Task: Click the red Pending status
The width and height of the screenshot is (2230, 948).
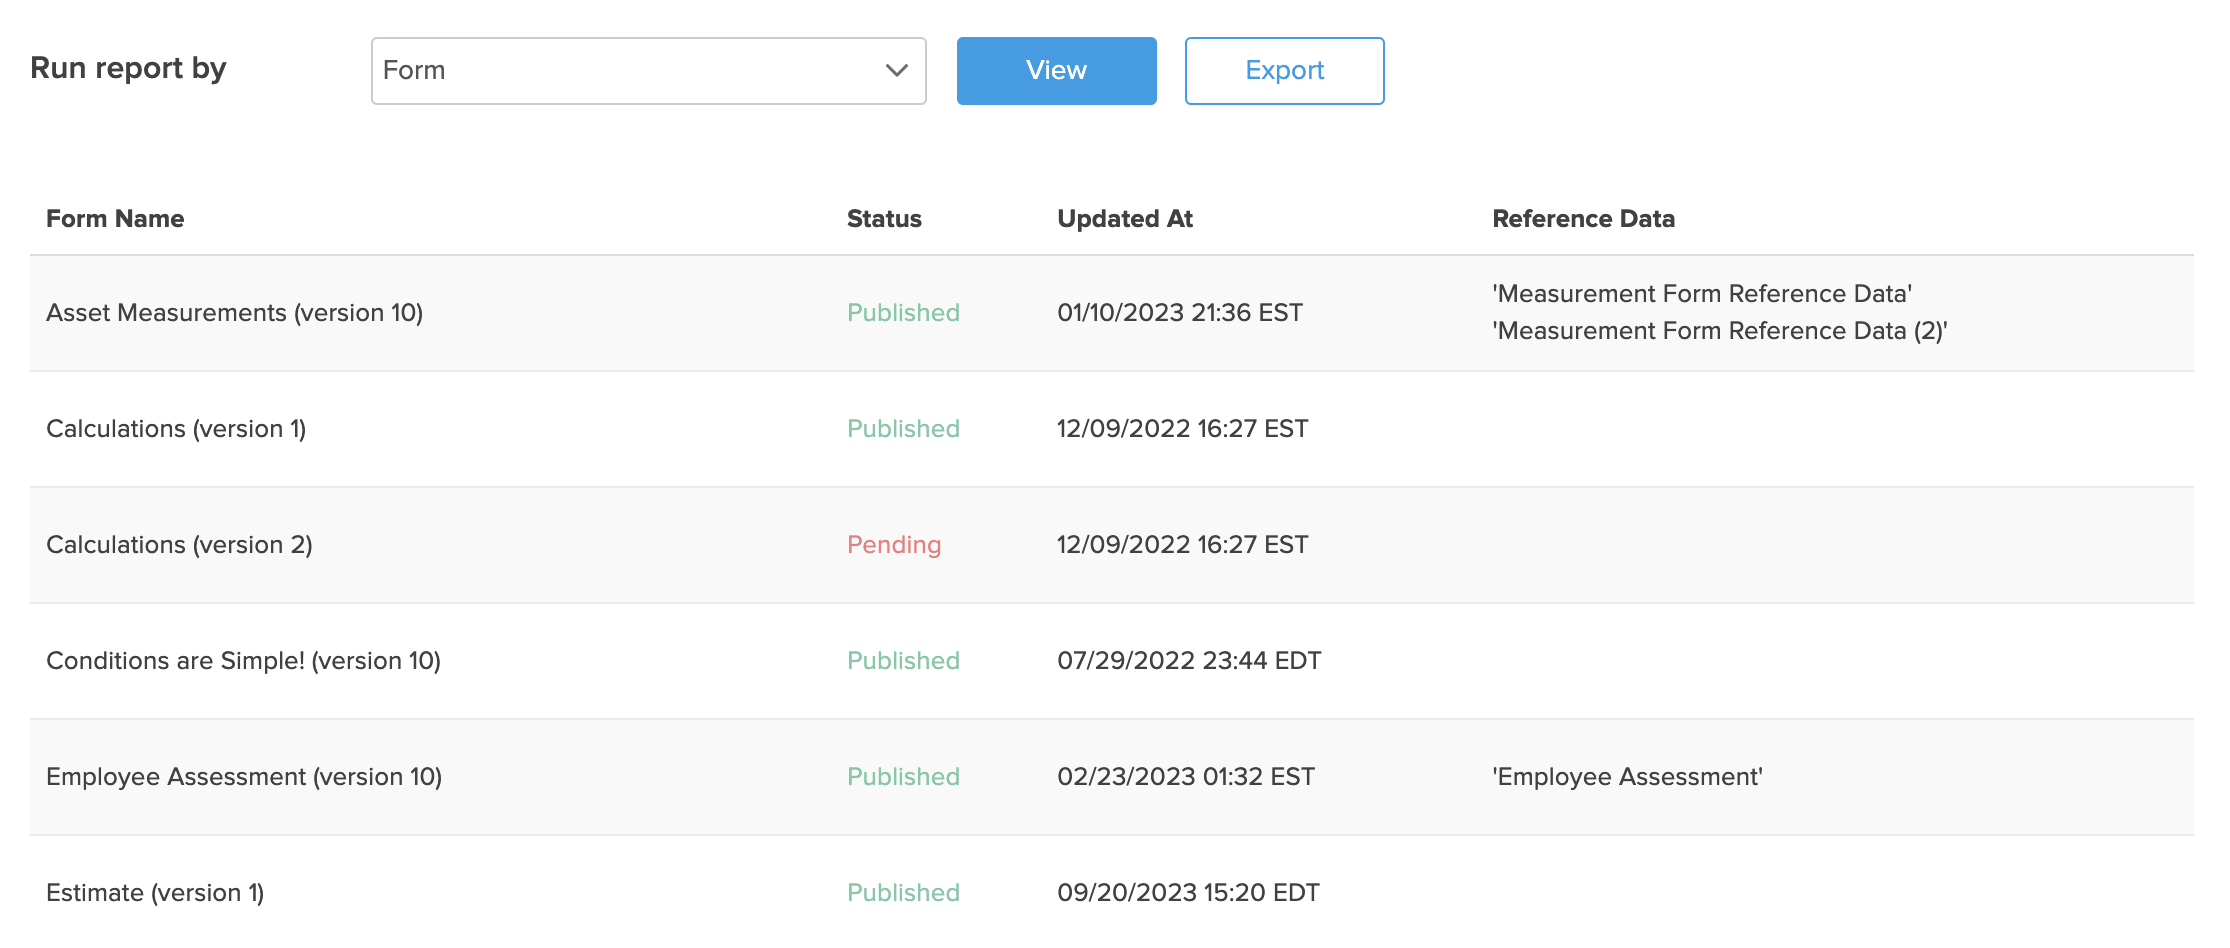Action: 894,545
